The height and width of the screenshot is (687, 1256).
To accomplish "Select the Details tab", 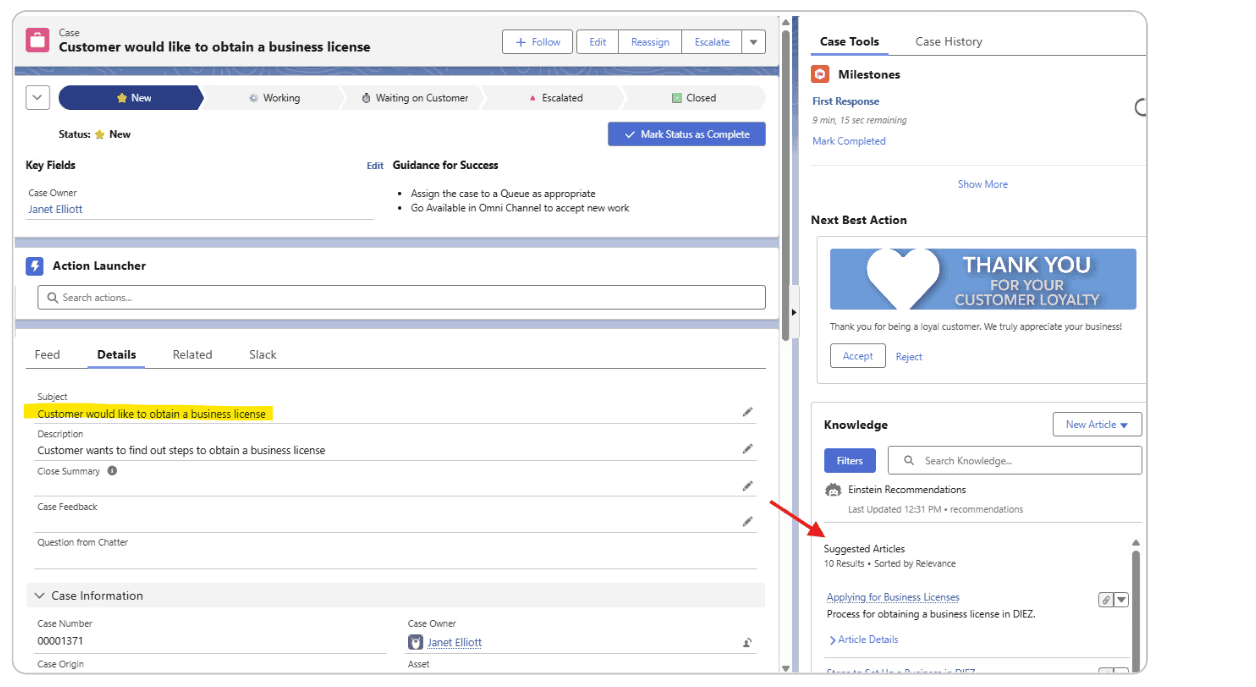I will pos(116,354).
